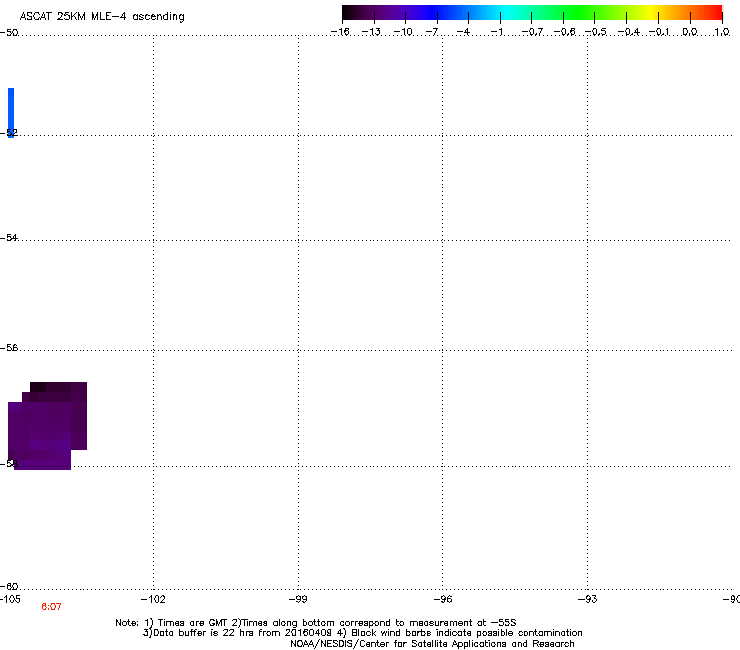Click the -96 longitude axis label

[443, 599]
